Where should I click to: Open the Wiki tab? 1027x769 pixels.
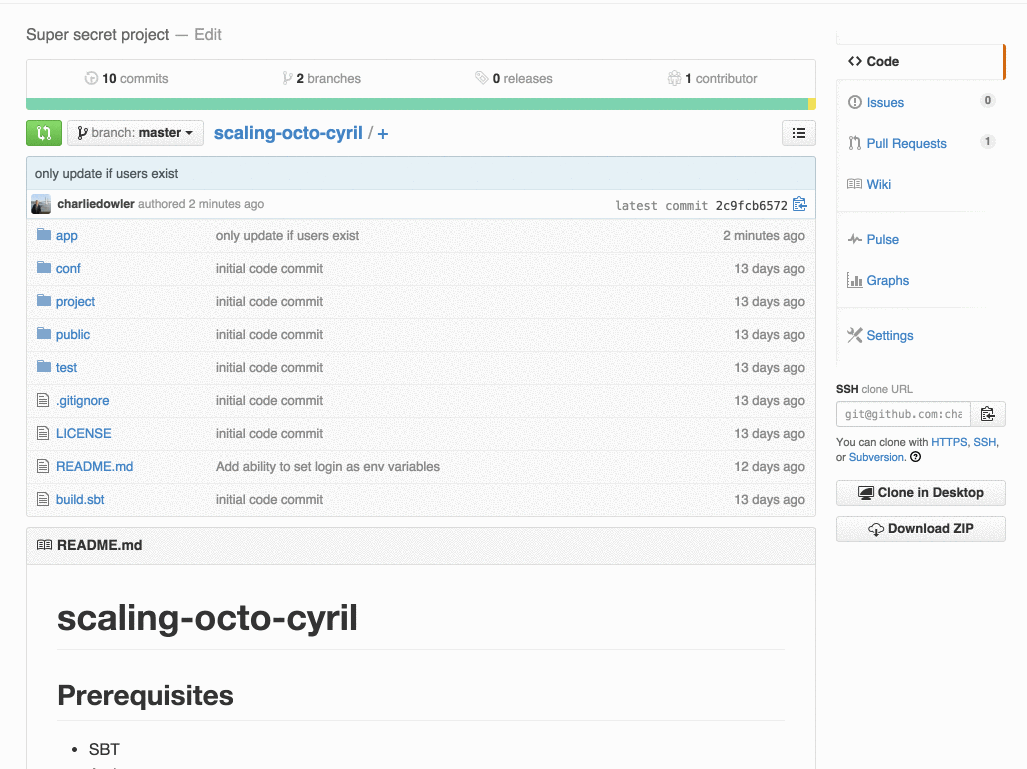pos(878,185)
